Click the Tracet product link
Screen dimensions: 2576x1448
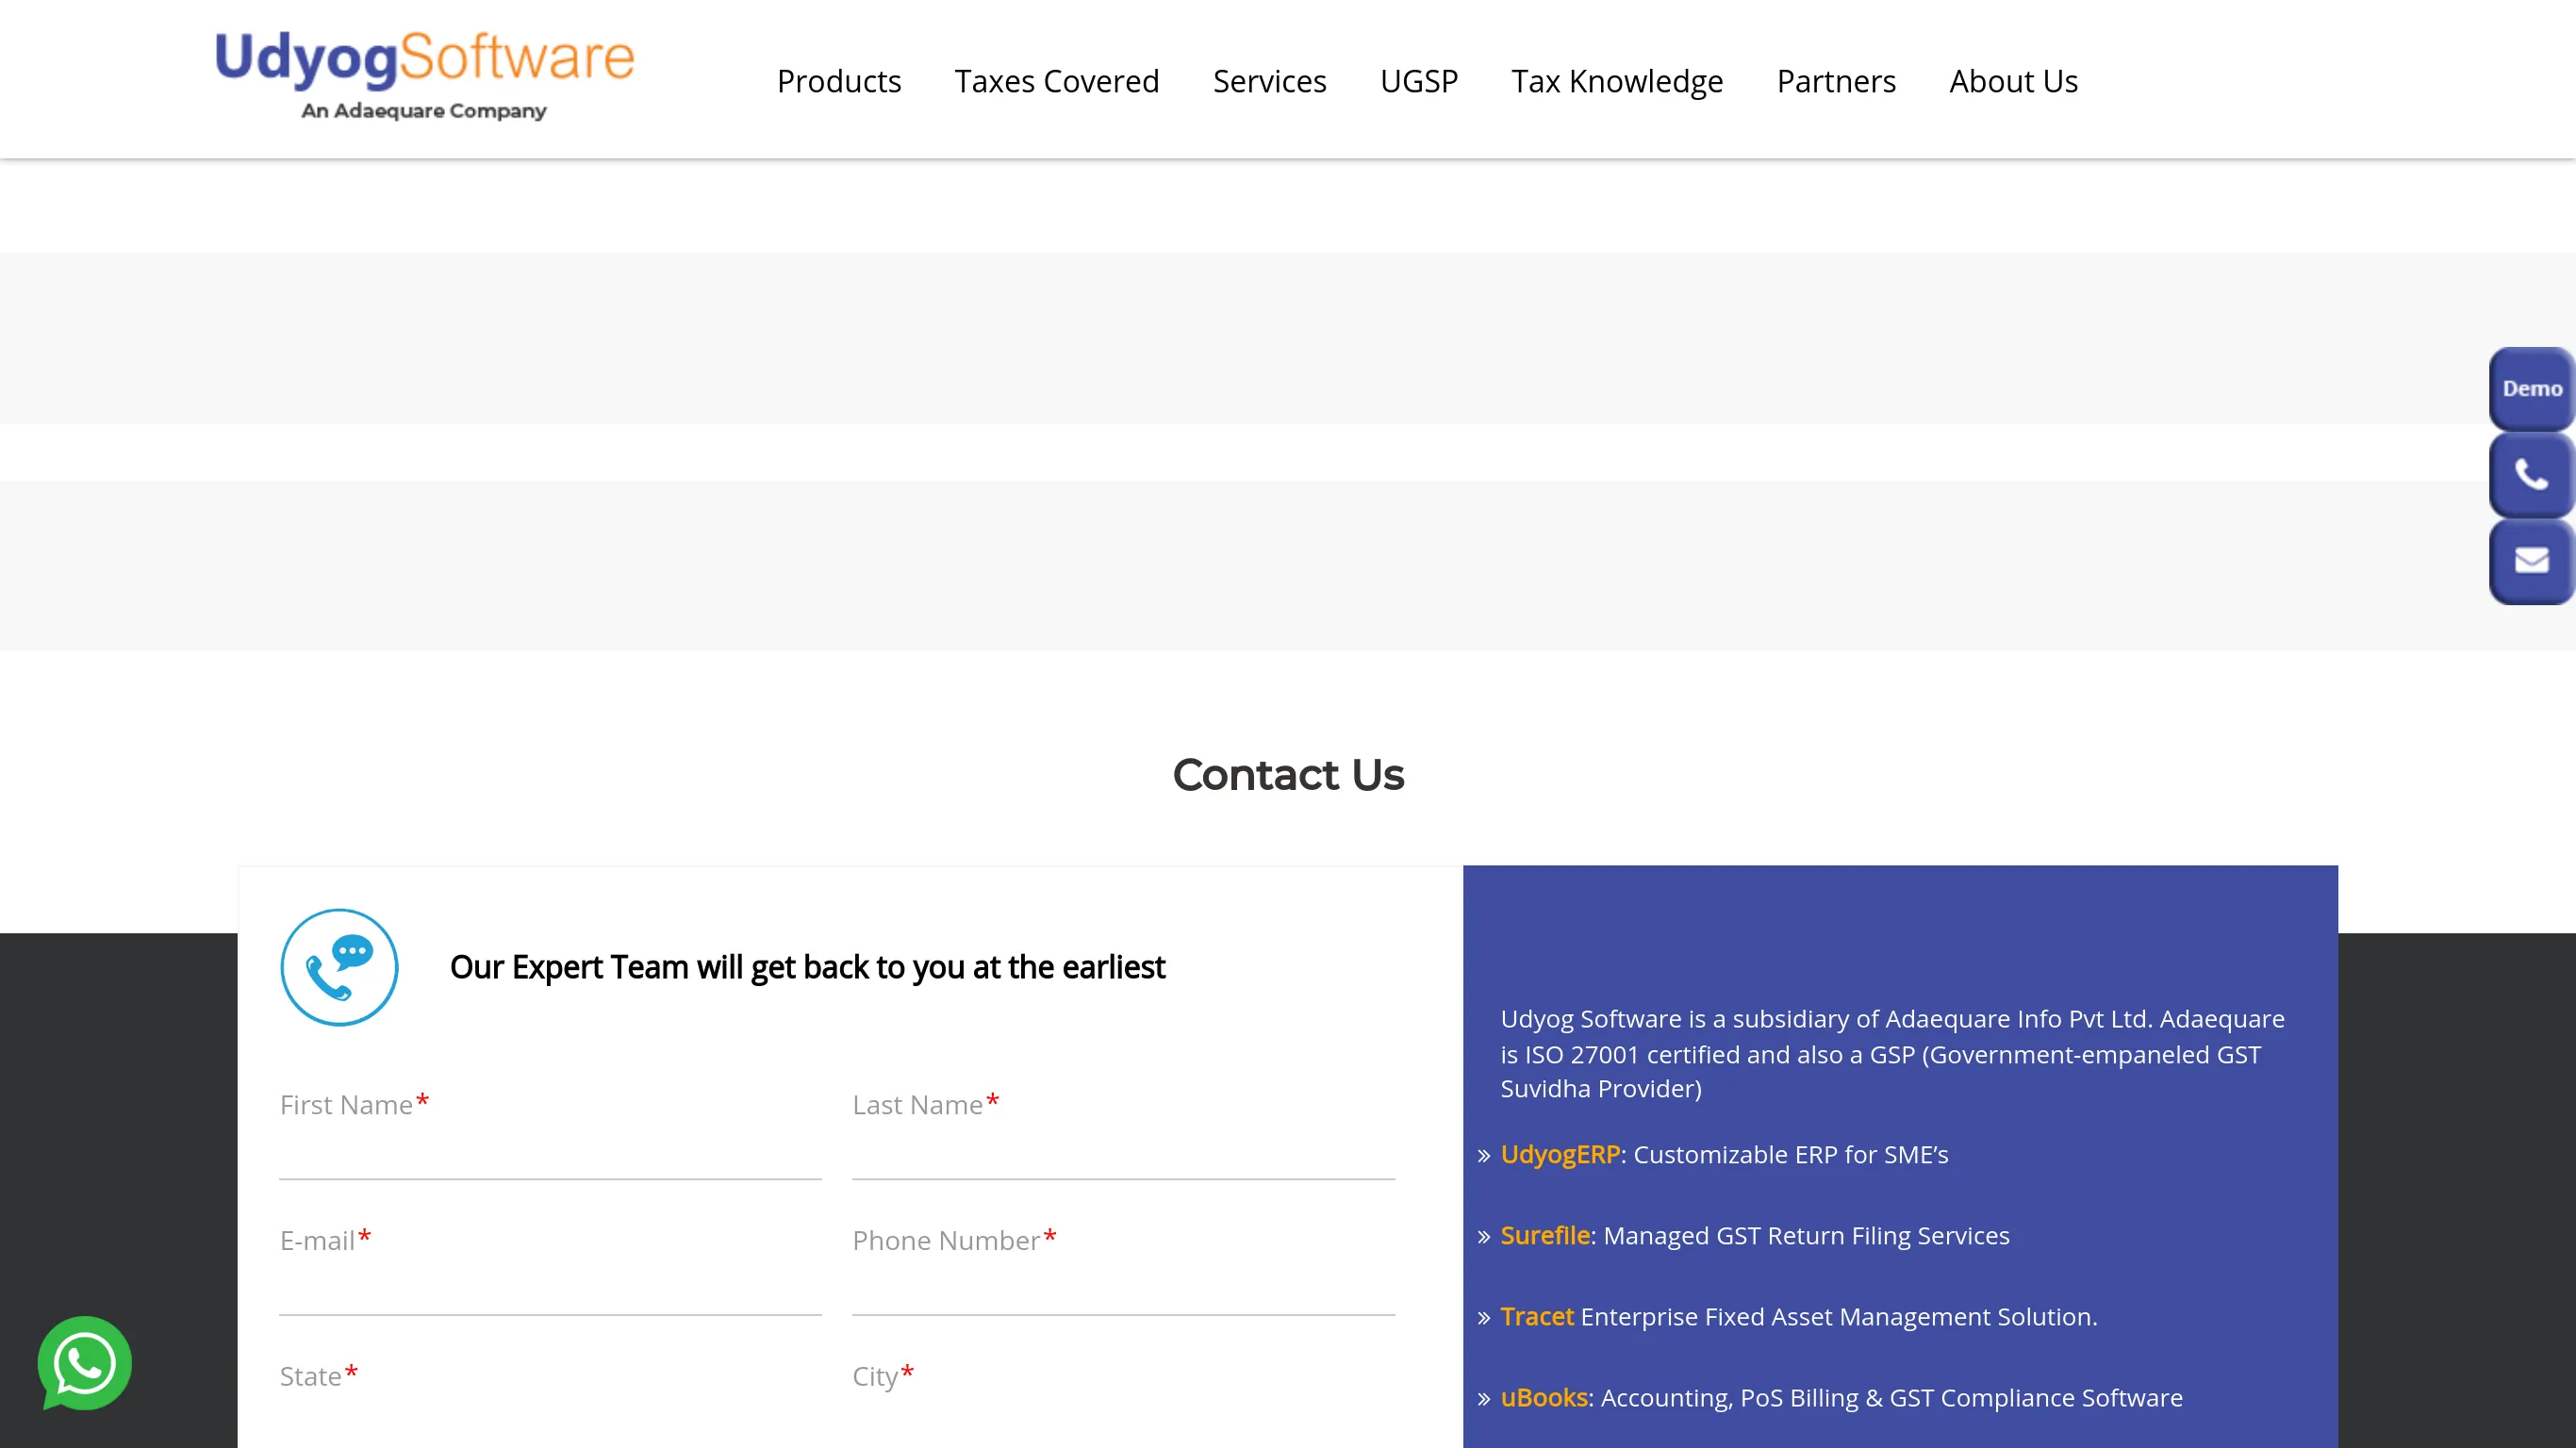tap(1538, 1315)
